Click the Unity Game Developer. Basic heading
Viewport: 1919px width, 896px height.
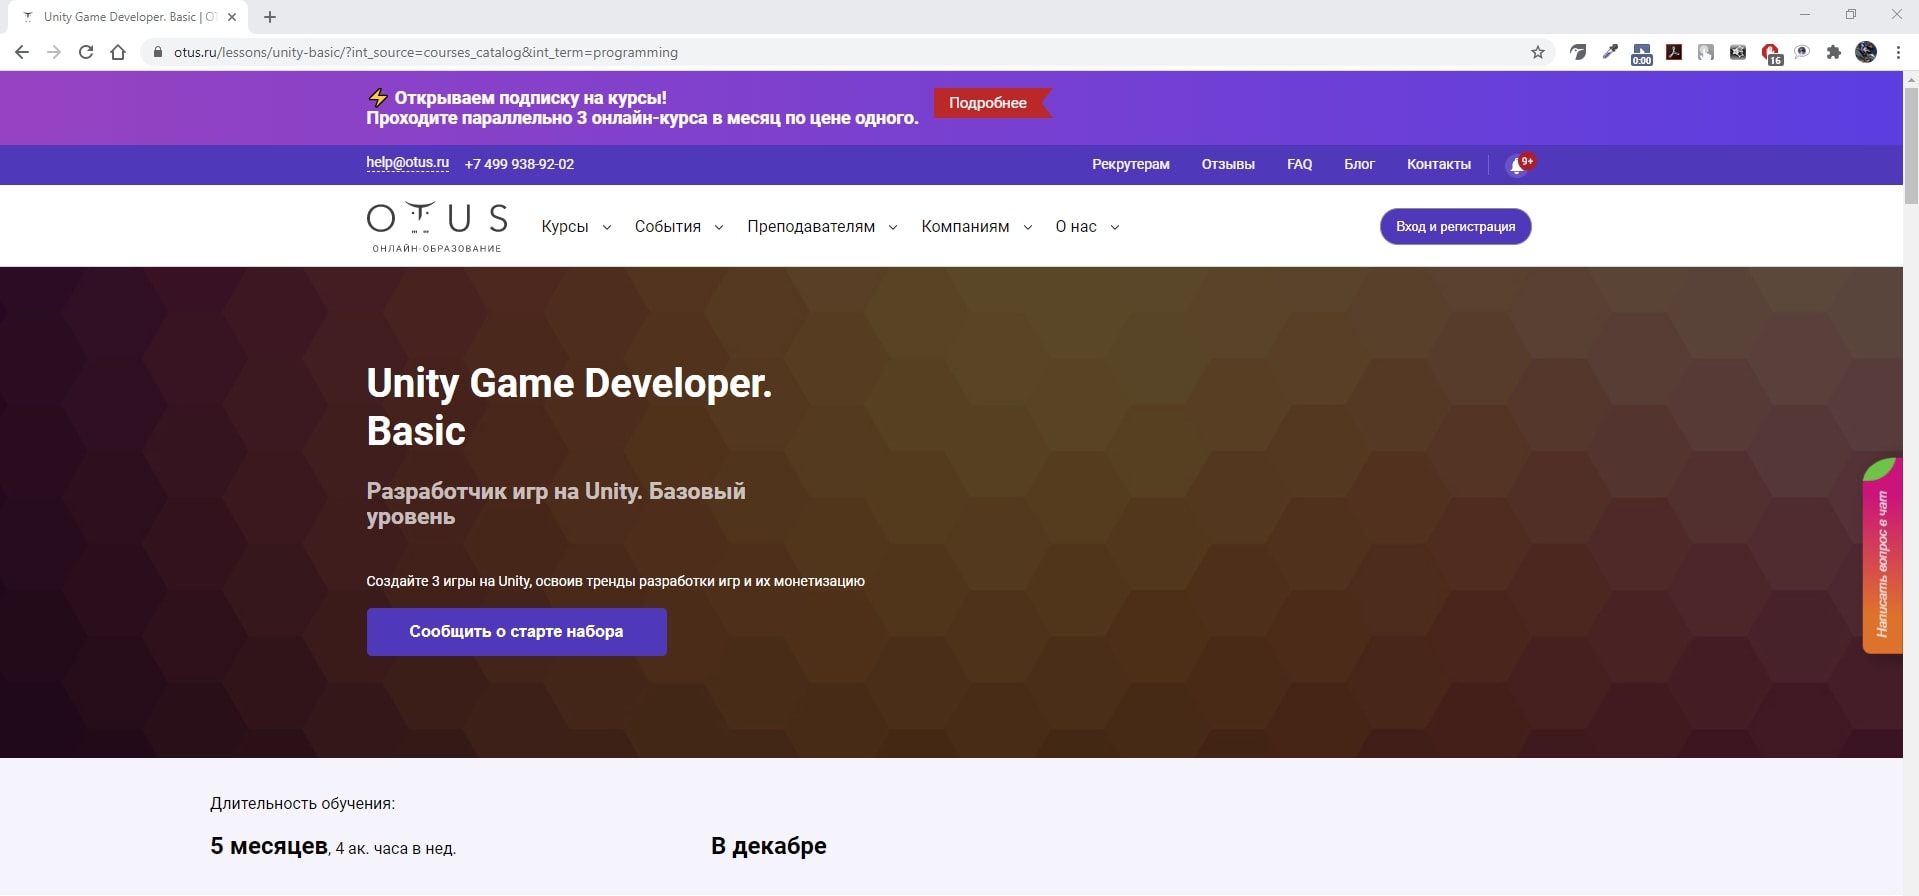(x=569, y=407)
